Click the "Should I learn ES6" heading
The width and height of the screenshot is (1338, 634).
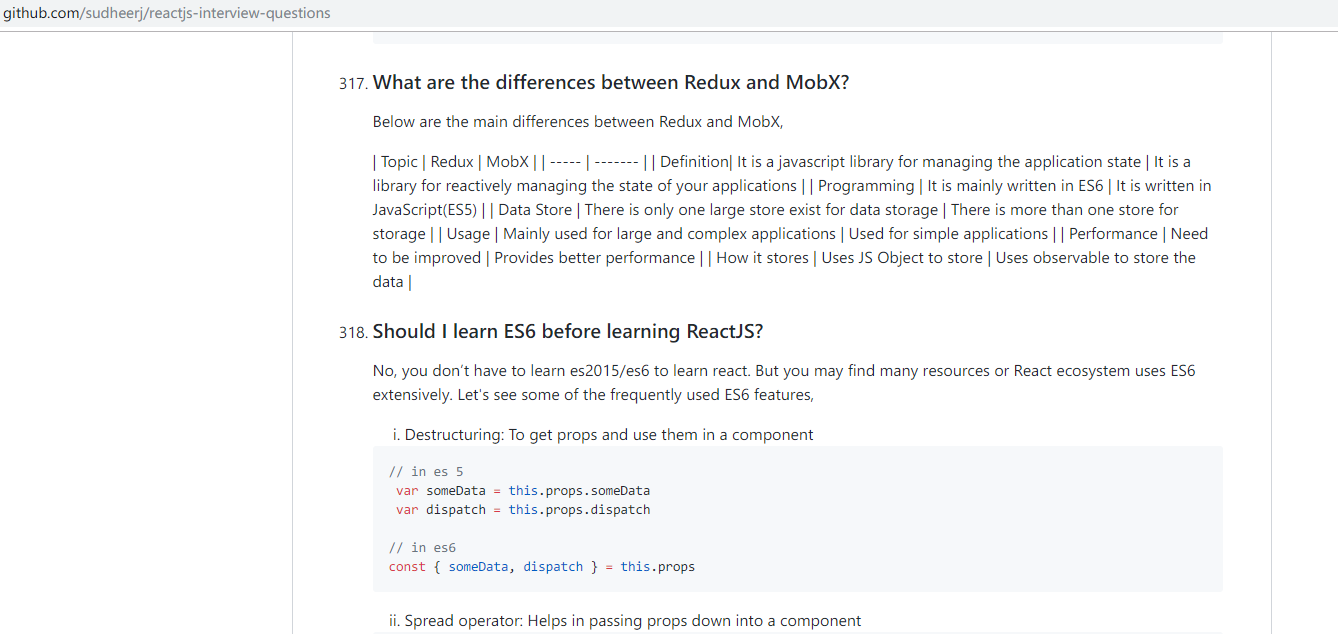pos(567,332)
